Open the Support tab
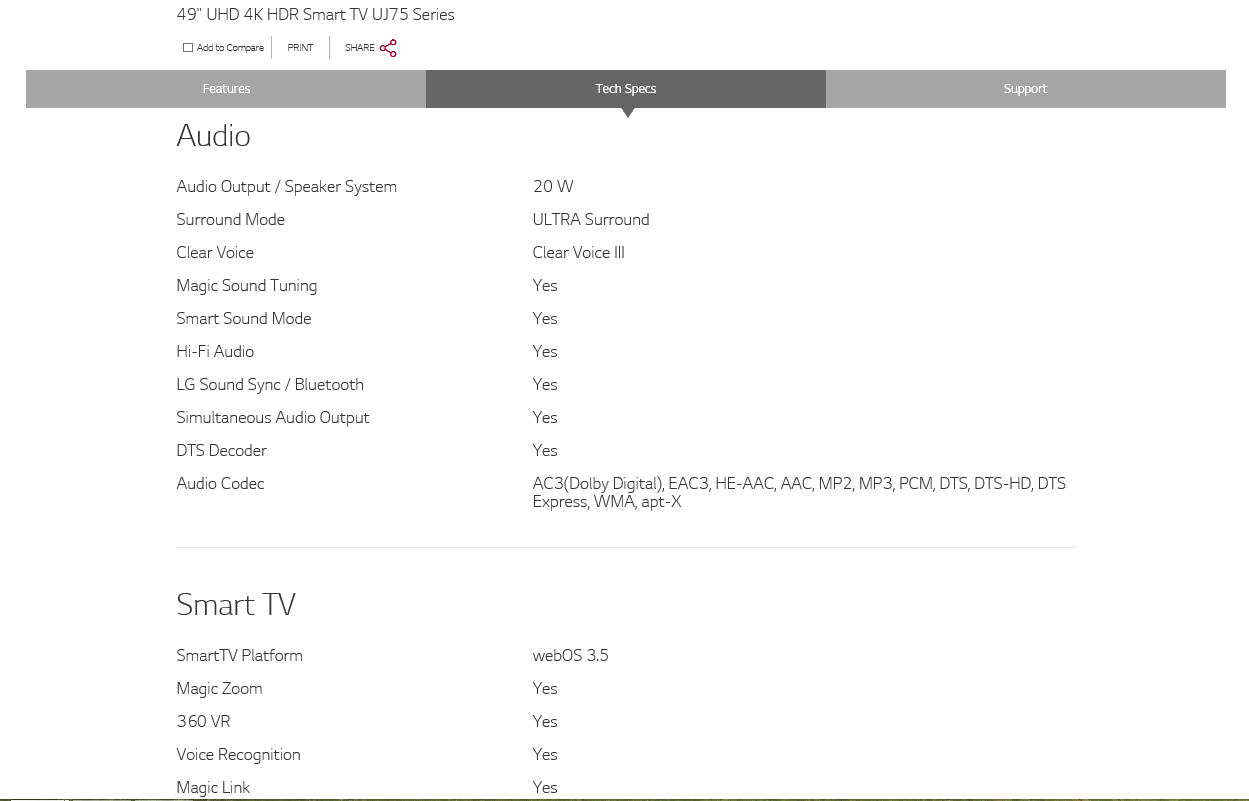This screenshot has height=801, width=1249. [1025, 89]
